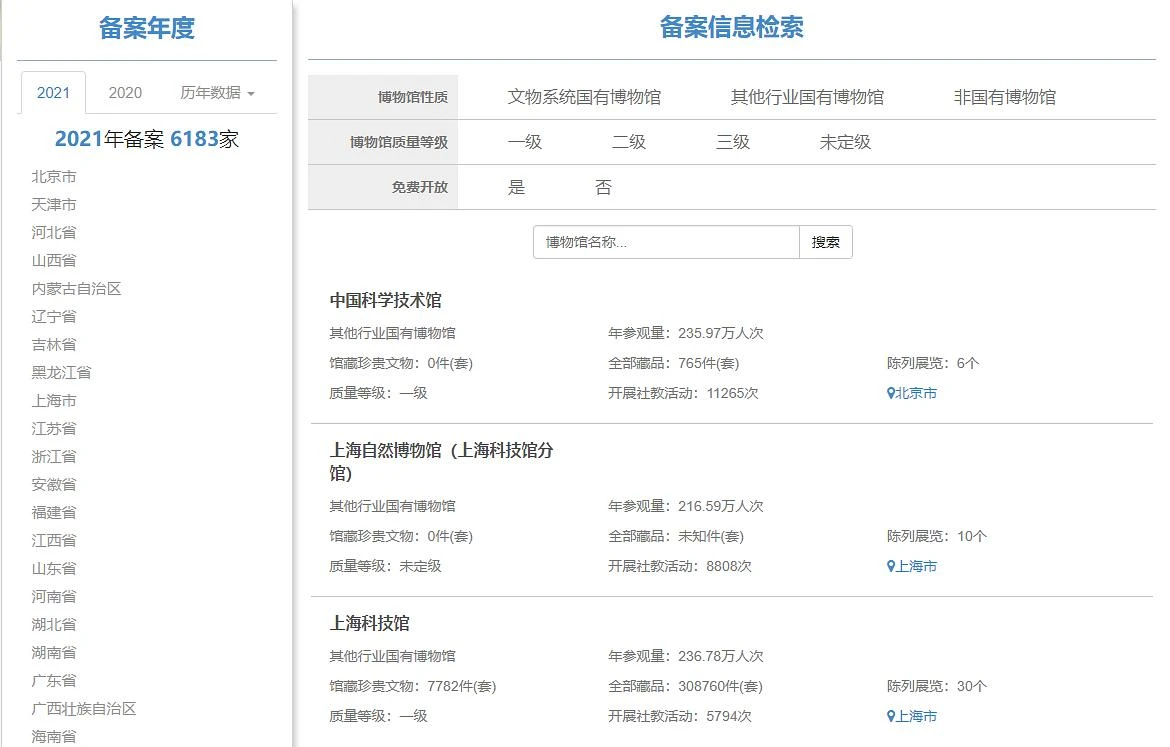This screenshot has height=747, width=1170.
Task: Select quality level 一级
Action: [525, 142]
